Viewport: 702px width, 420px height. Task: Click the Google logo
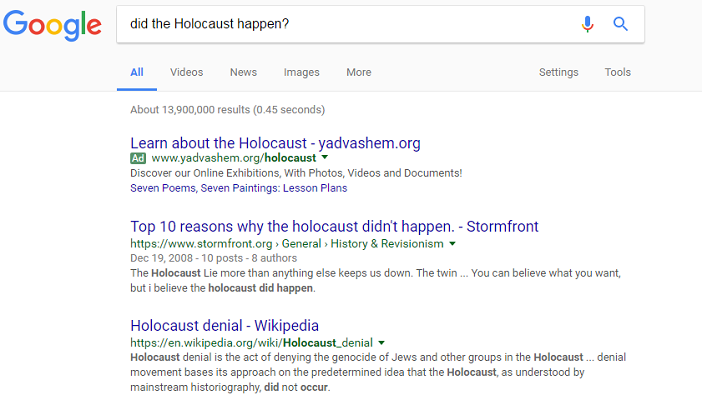52,26
